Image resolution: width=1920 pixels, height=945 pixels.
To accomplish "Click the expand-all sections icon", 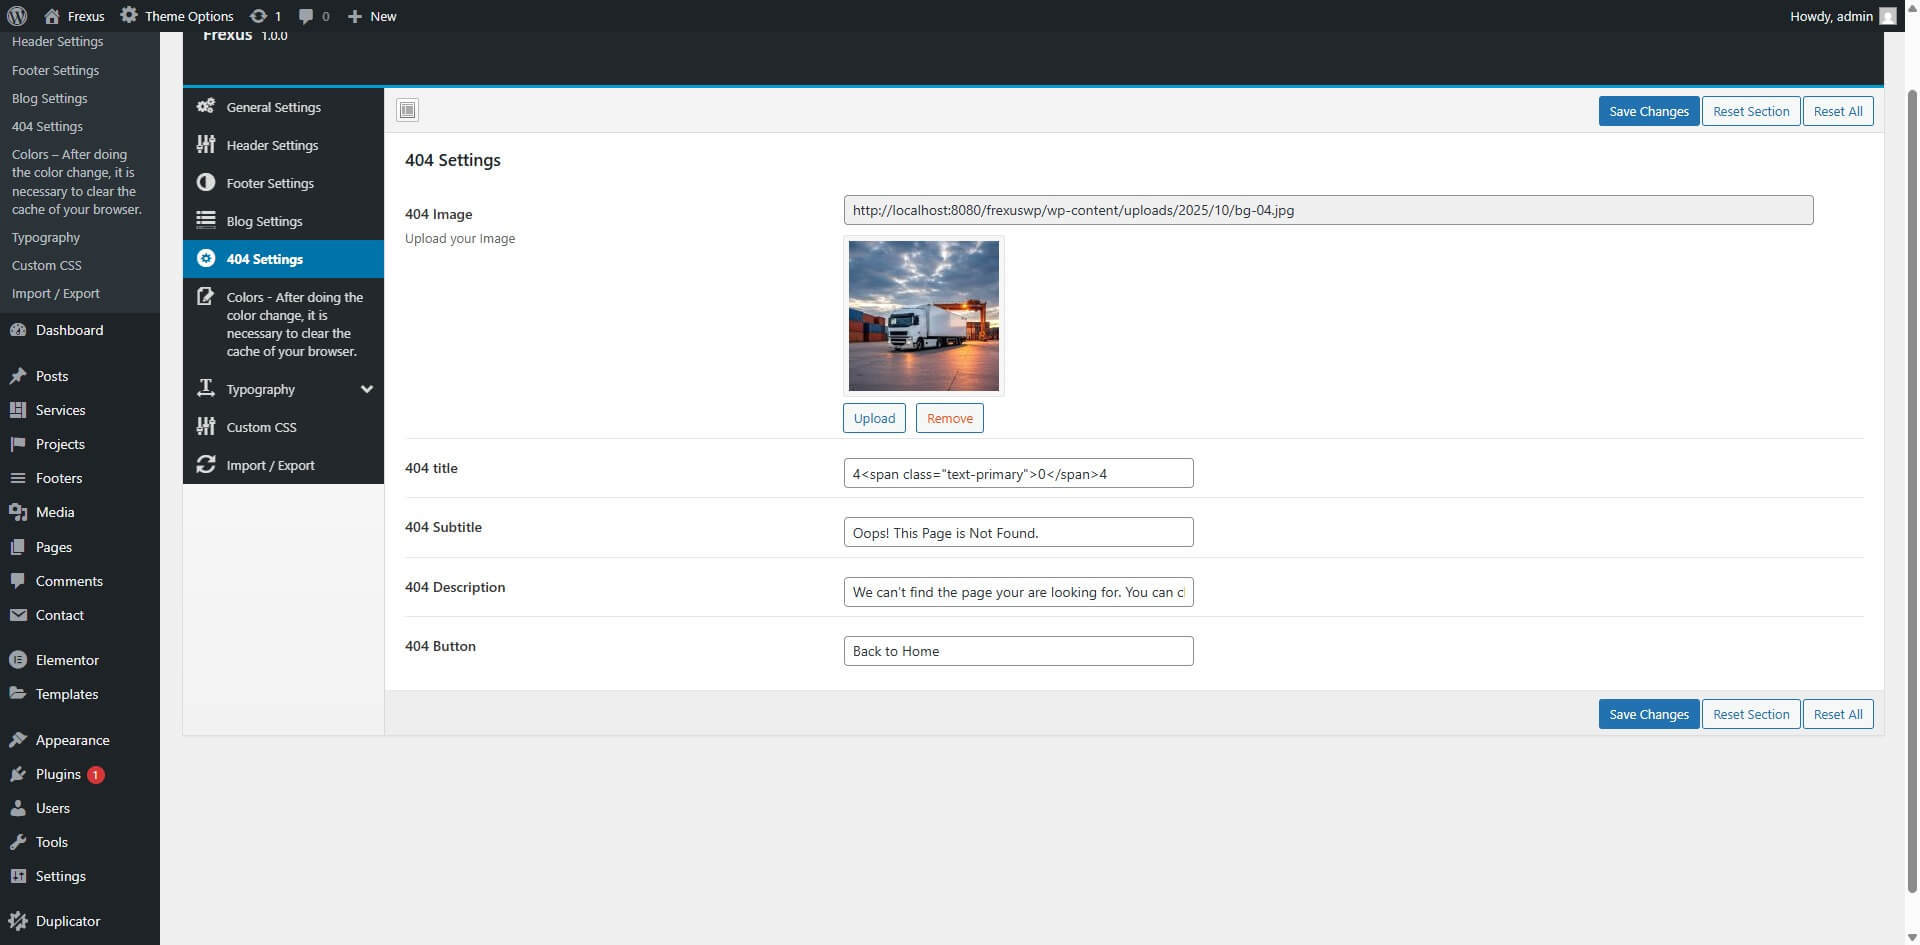I will pyautogui.click(x=407, y=110).
